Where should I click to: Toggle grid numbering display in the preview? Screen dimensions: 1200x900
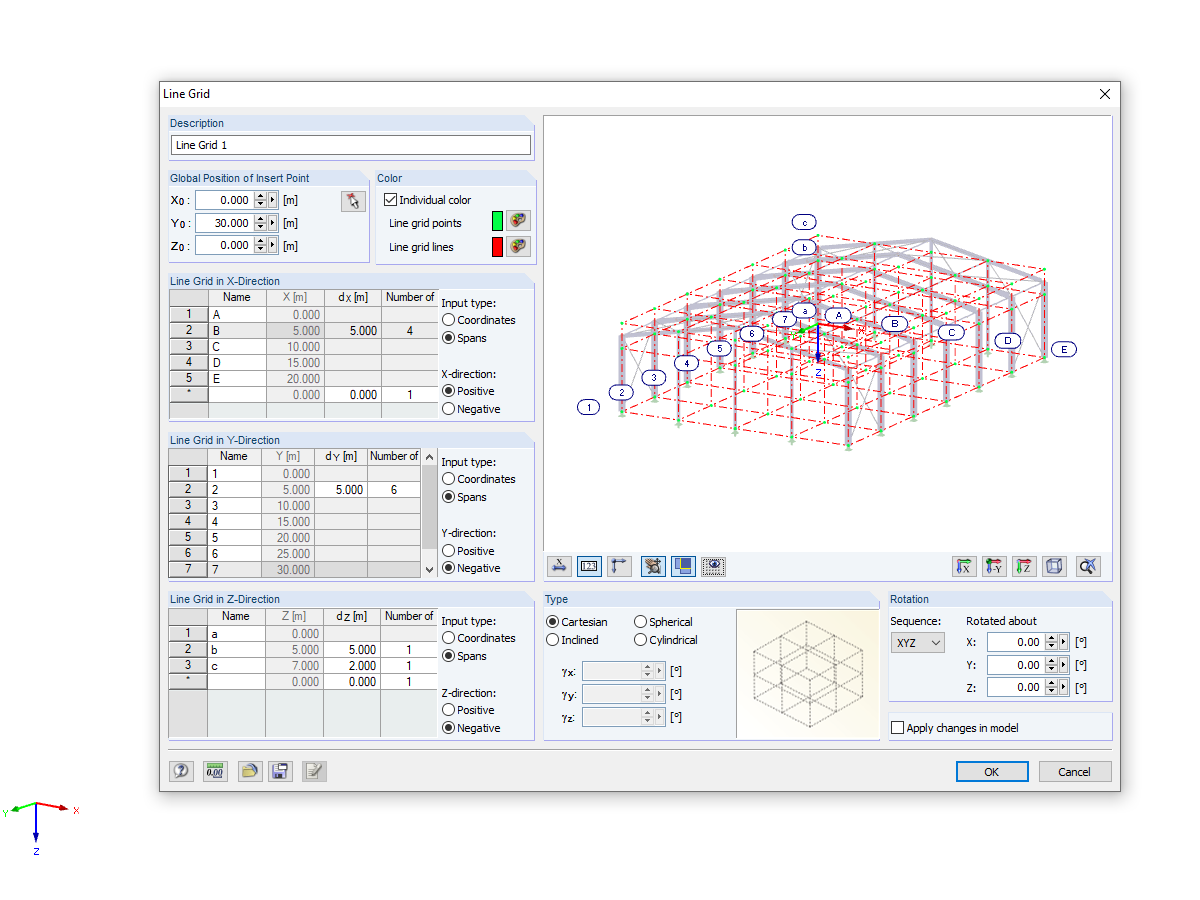pos(589,566)
